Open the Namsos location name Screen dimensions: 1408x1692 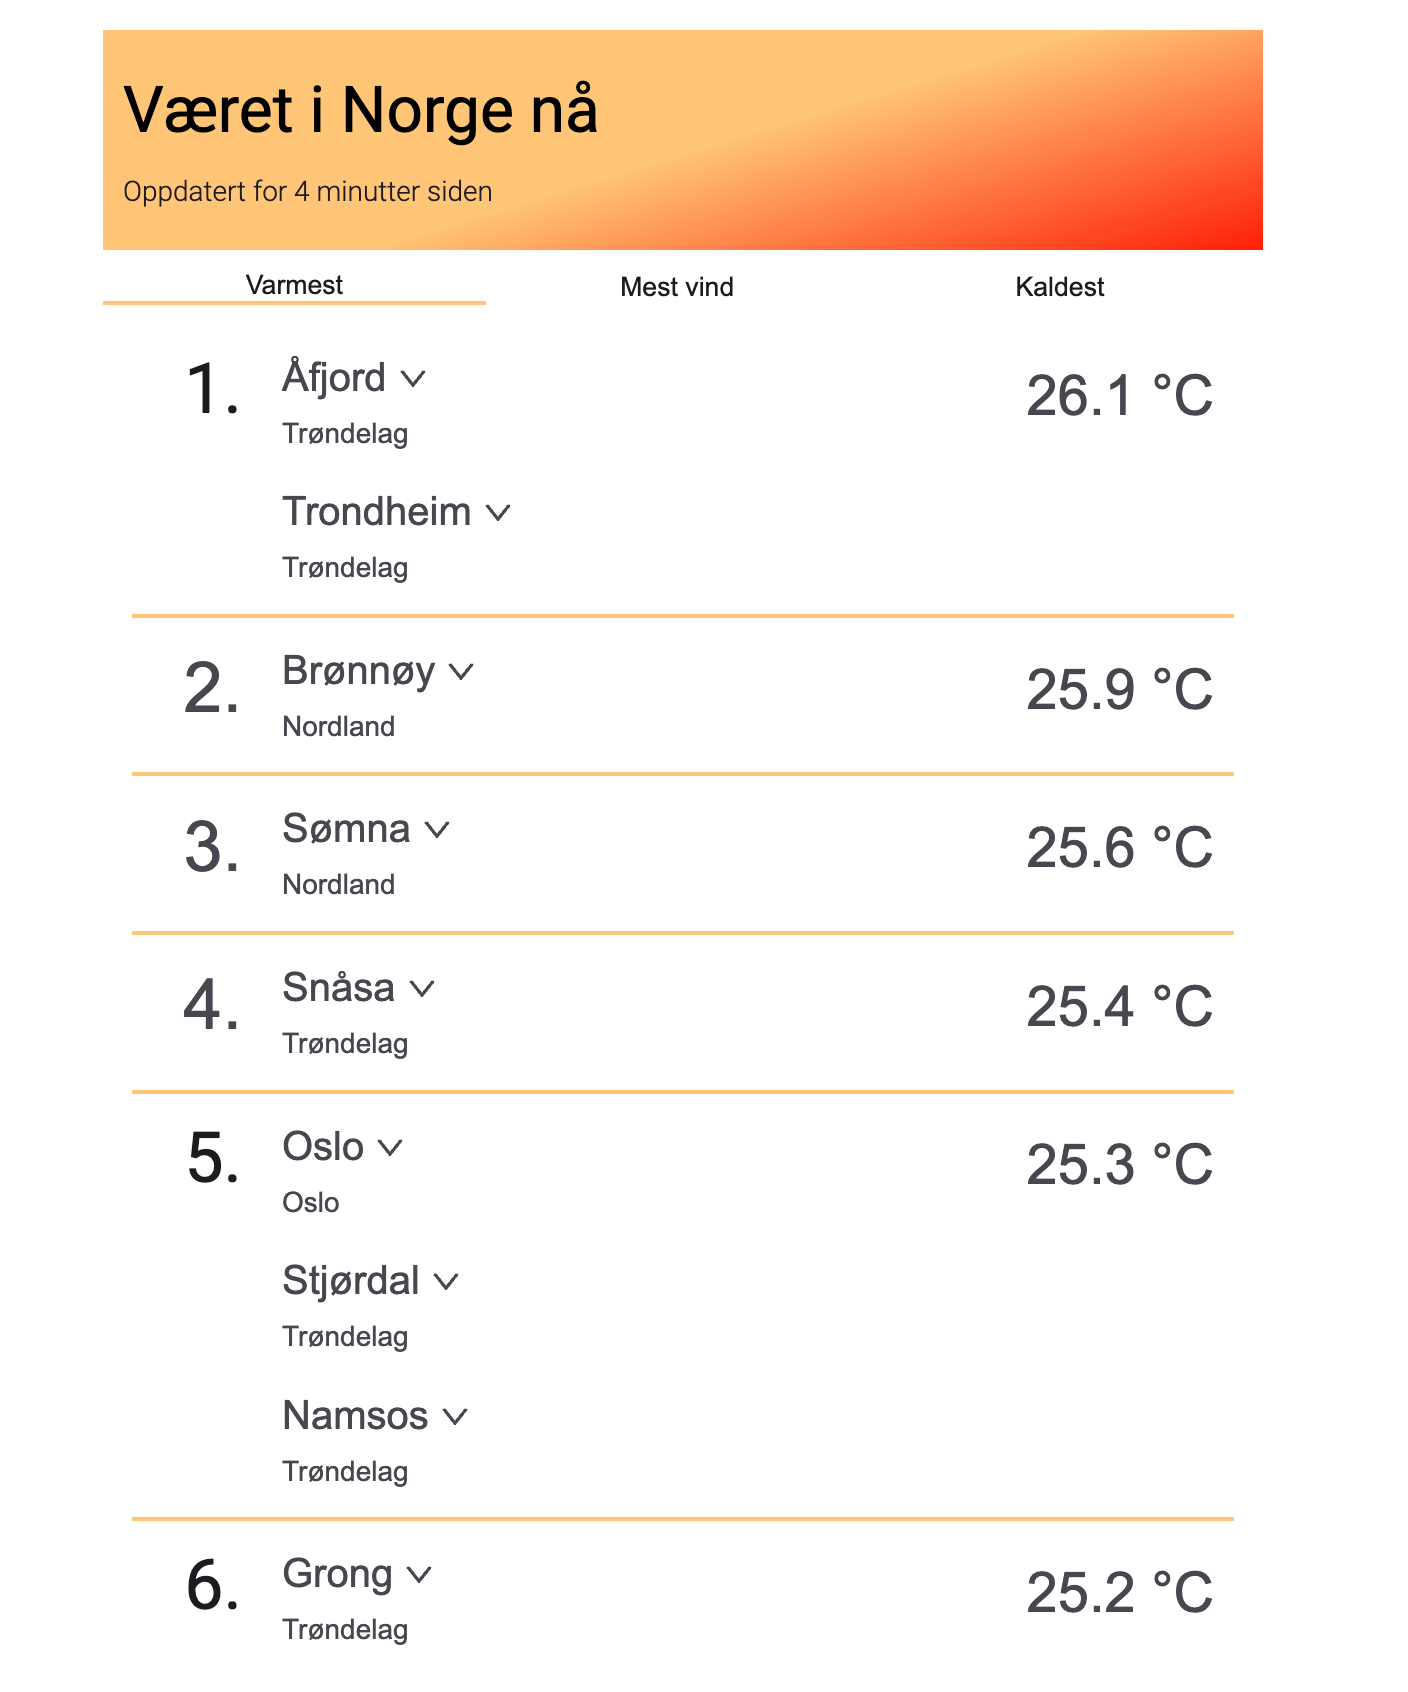pyautogui.click(x=355, y=1416)
